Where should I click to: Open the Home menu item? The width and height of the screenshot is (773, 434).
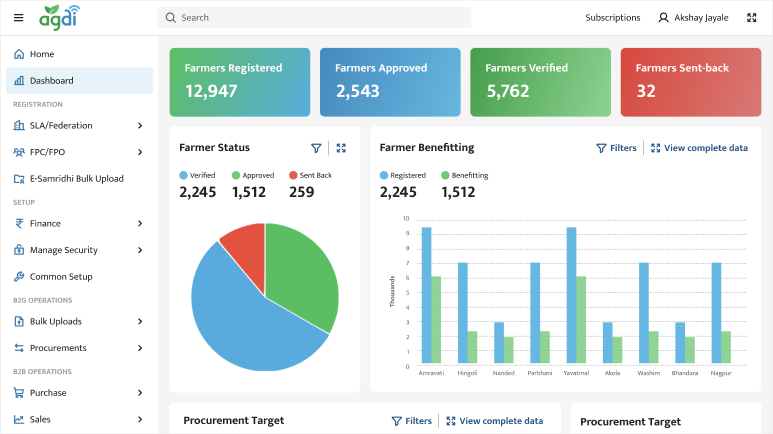pyautogui.click(x=42, y=54)
